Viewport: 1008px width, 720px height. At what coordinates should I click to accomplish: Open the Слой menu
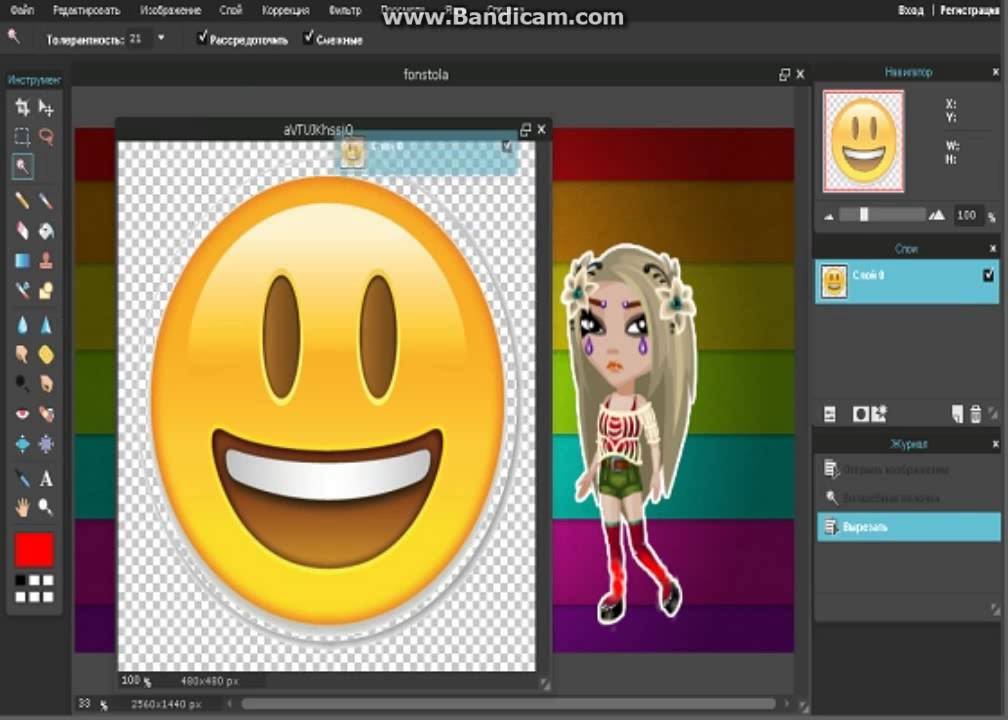(231, 10)
